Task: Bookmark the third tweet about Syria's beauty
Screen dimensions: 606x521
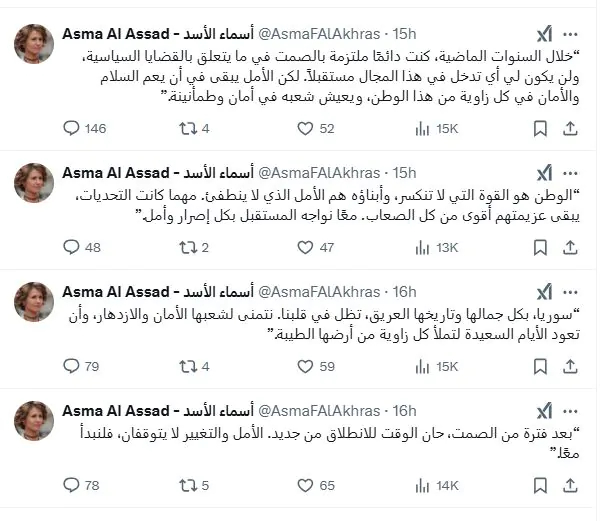Action: click(540, 366)
